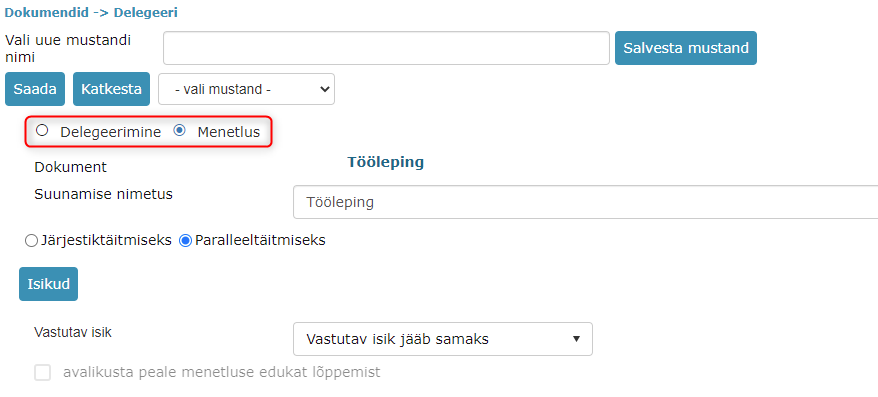
Task: Click the Salvesta mustand button
Action: pos(686,48)
